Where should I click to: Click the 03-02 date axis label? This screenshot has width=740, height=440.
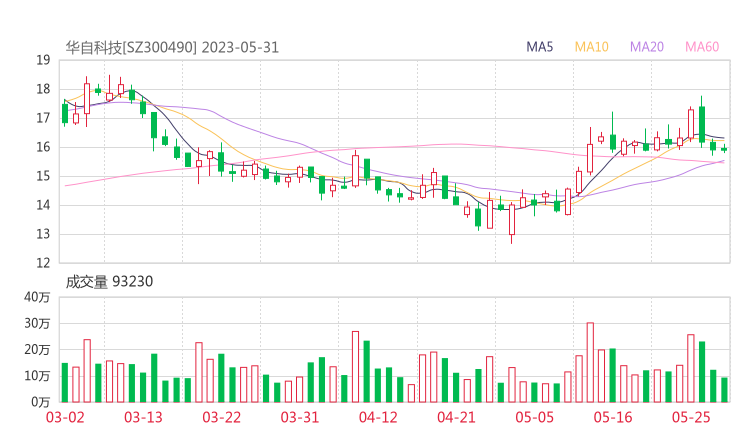click(x=65, y=417)
